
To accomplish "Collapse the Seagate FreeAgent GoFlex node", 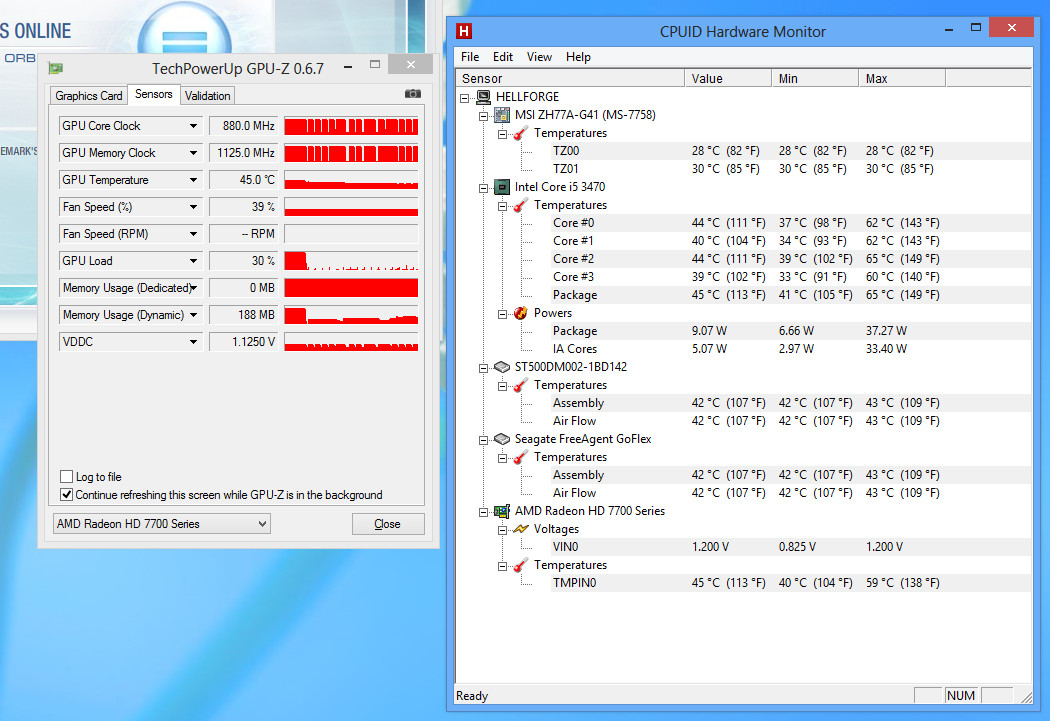I will [x=483, y=440].
